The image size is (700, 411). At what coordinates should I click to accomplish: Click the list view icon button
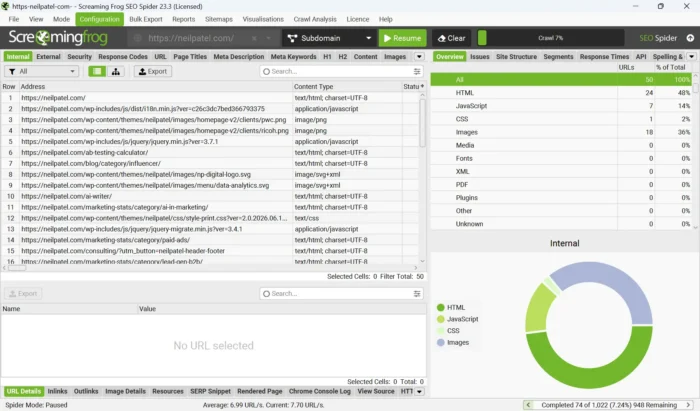coord(97,71)
